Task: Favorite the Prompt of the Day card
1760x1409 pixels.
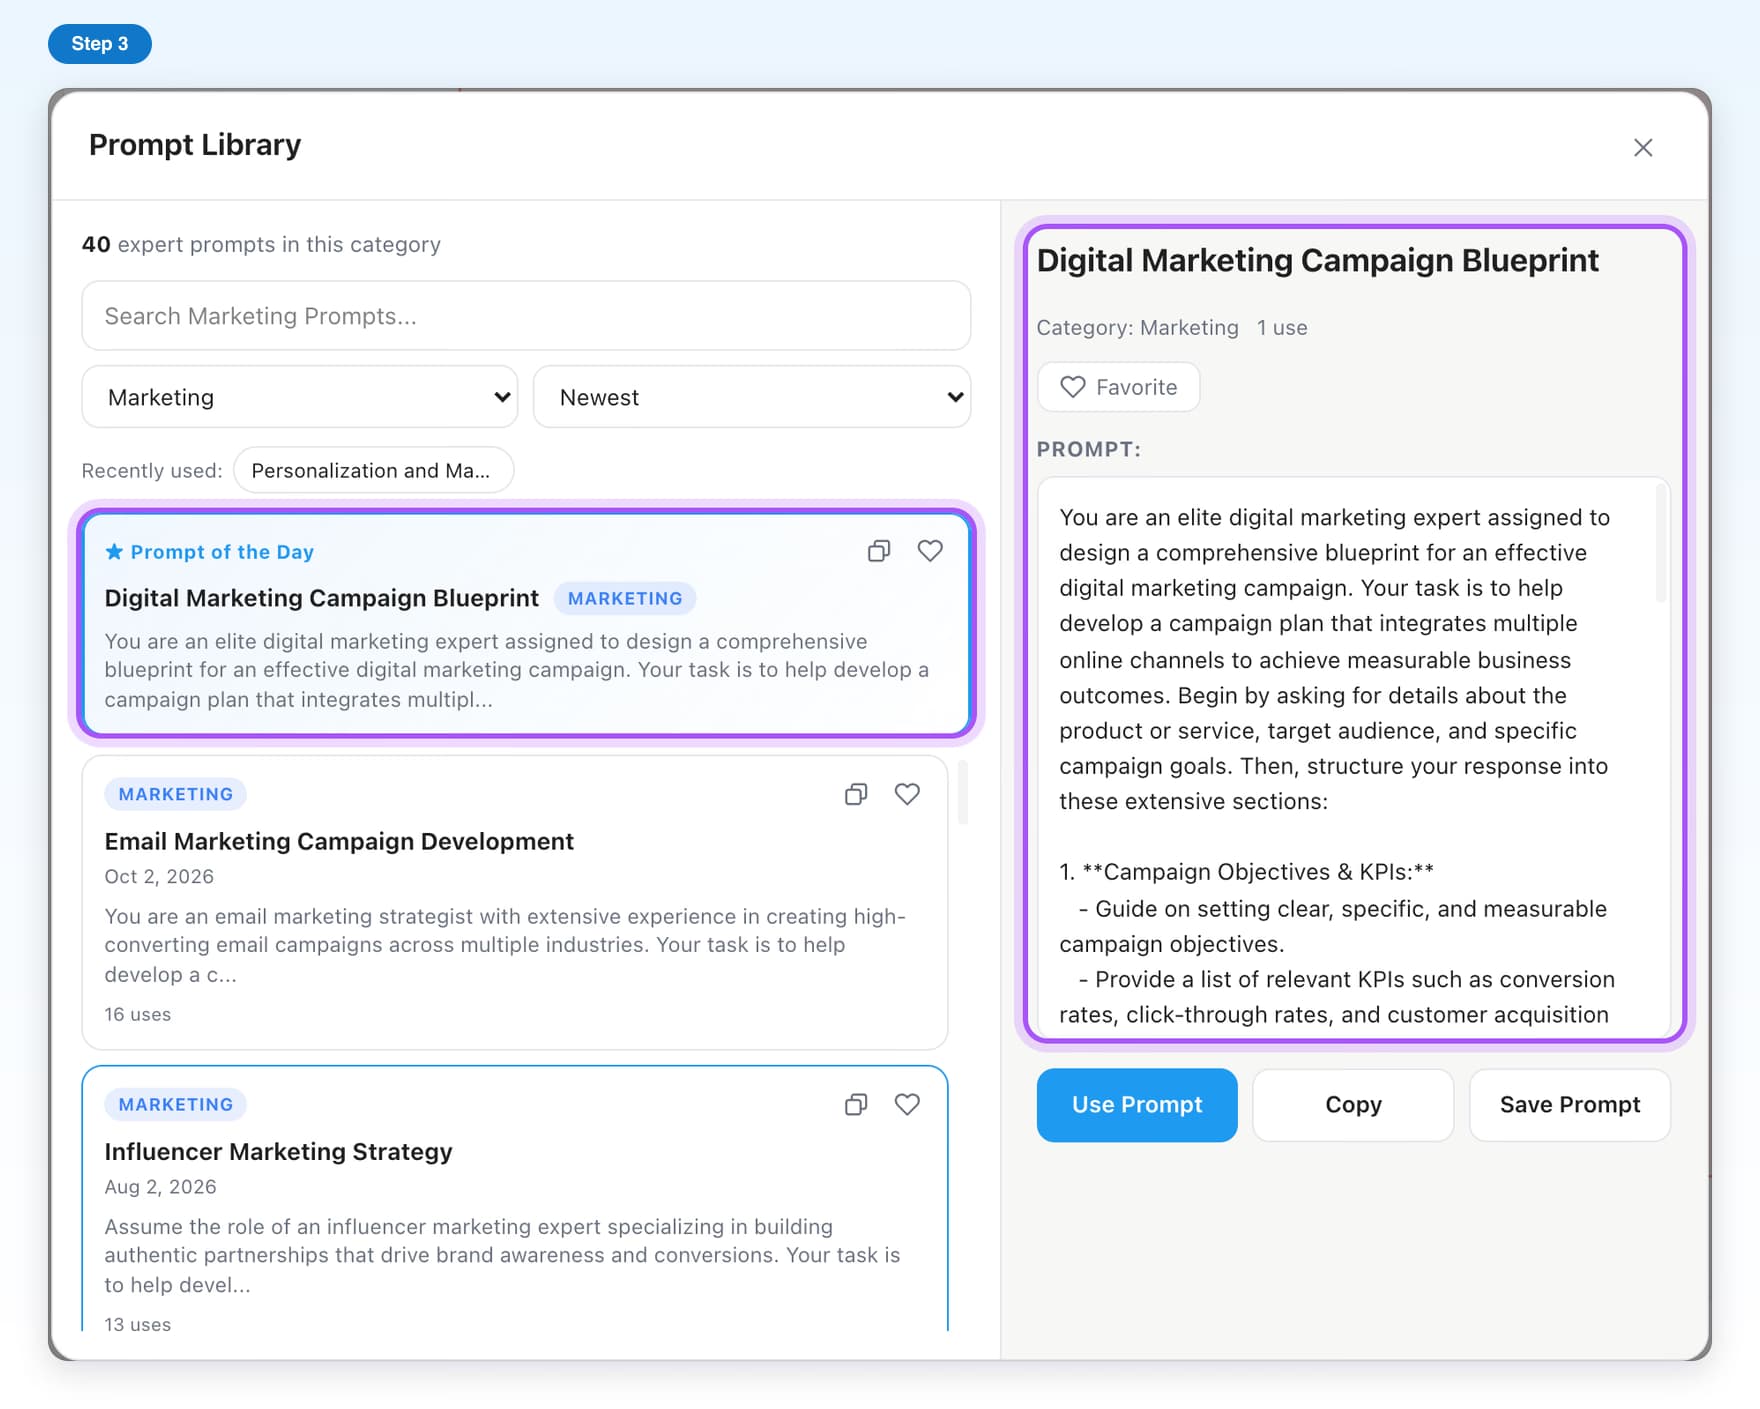Action: 930,551
